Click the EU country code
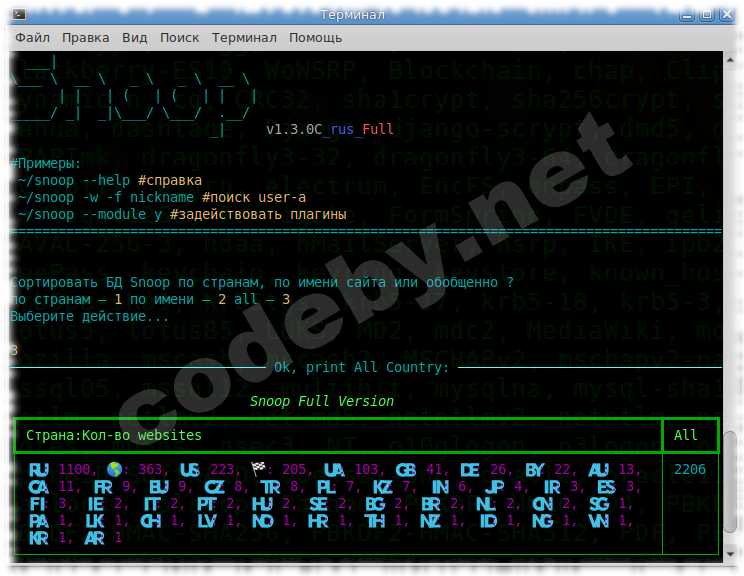This screenshot has height=576, width=744. coord(158,487)
